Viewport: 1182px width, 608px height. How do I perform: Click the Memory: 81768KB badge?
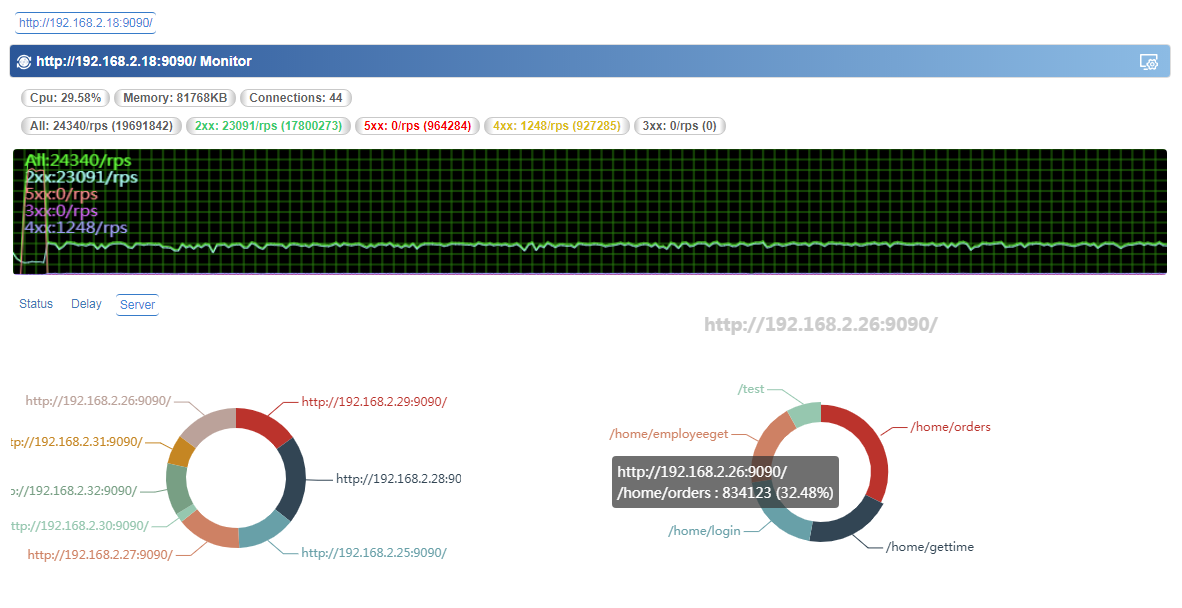pyautogui.click(x=175, y=98)
